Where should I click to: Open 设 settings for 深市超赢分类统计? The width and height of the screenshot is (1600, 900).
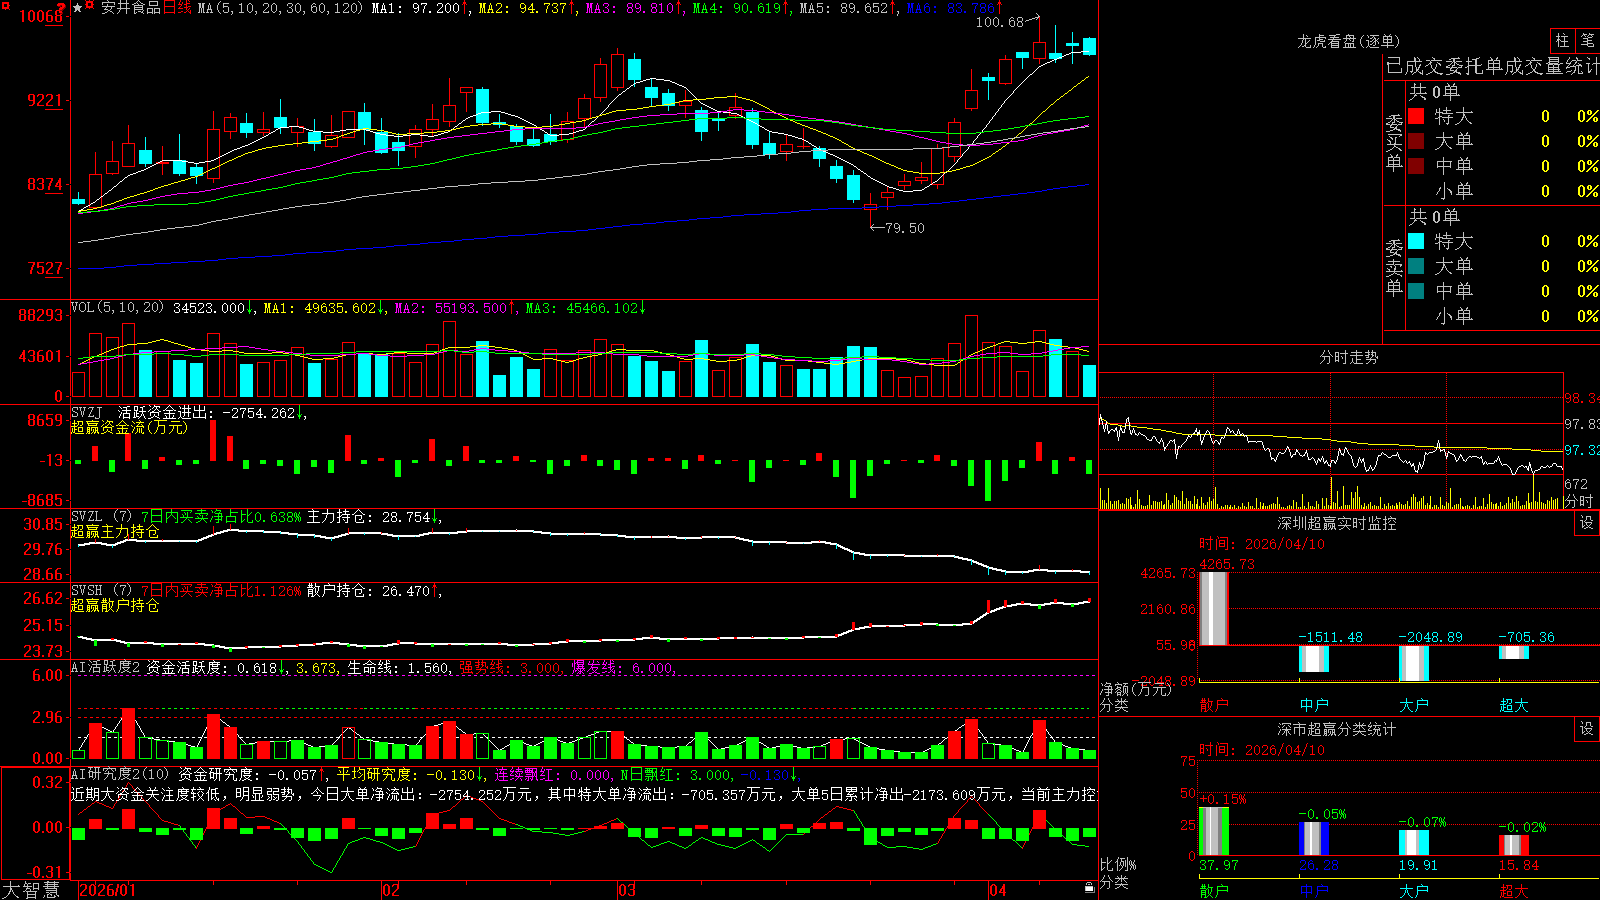click(x=1587, y=729)
